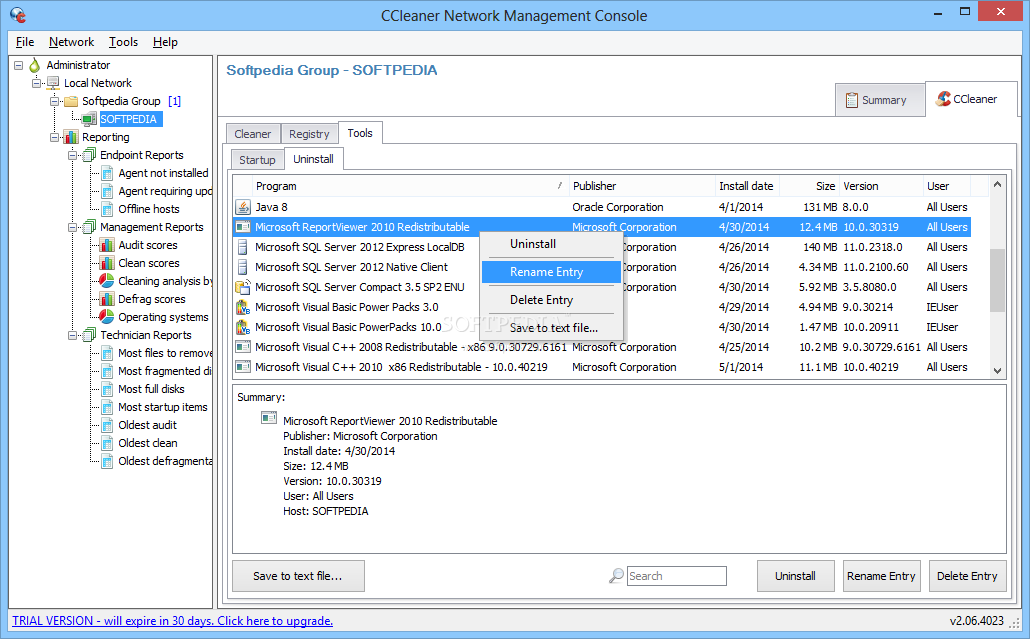The height and width of the screenshot is (639, 1030).
Task: Click the SQL Server 2012 Express LocalDB icon
Action: tap(243, 247)
